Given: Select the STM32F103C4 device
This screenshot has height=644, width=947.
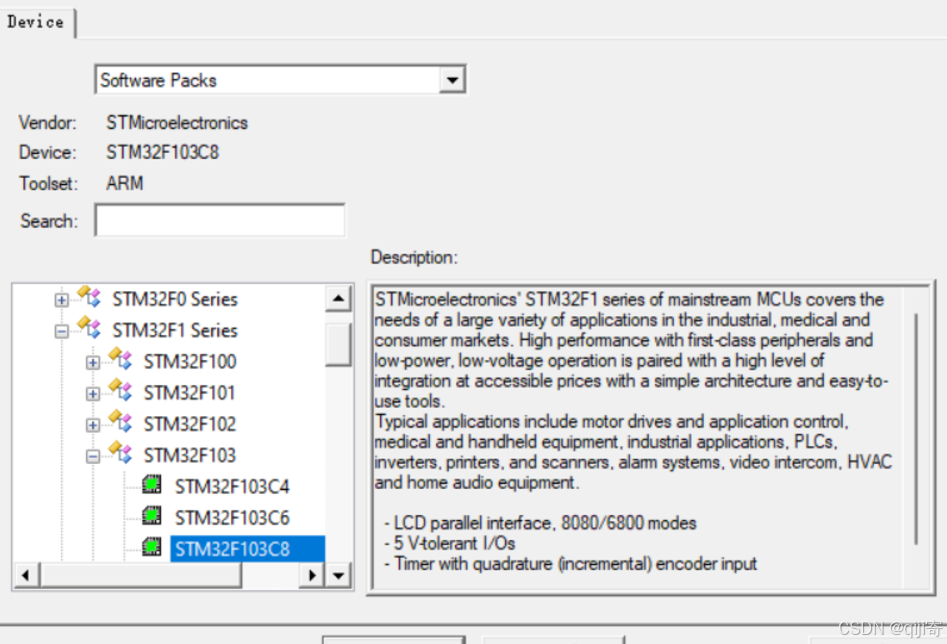Looking at the screenshot, I should click(x=233, y=487).
